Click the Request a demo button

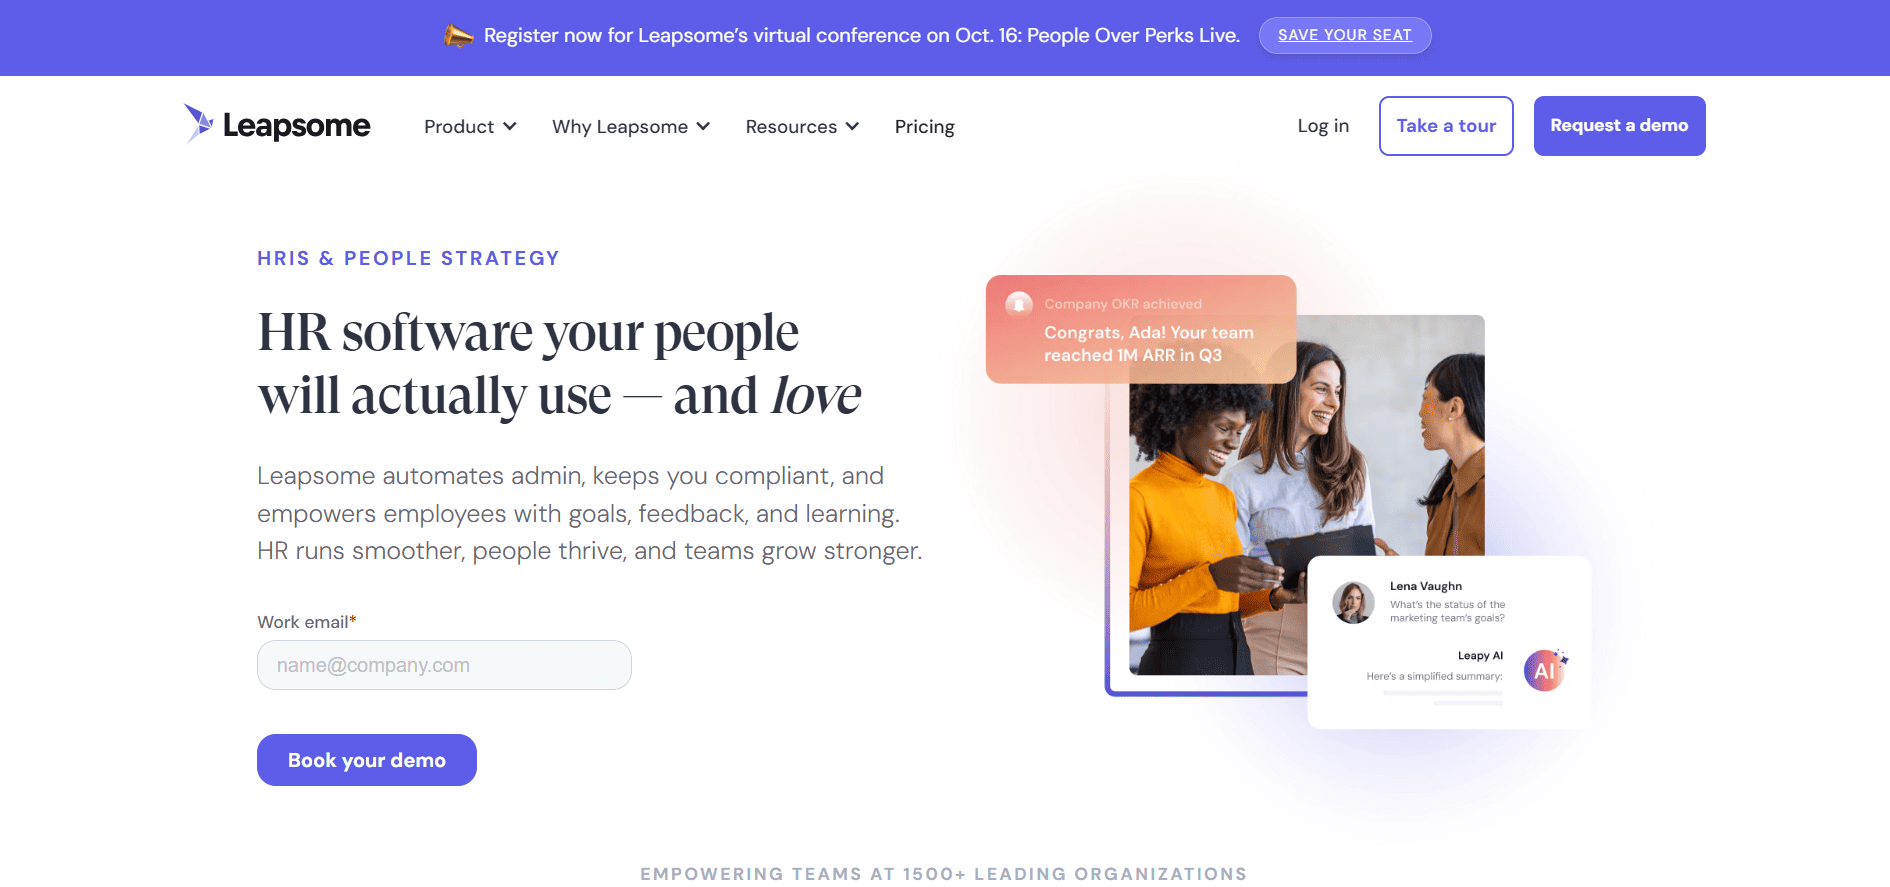1619,126
